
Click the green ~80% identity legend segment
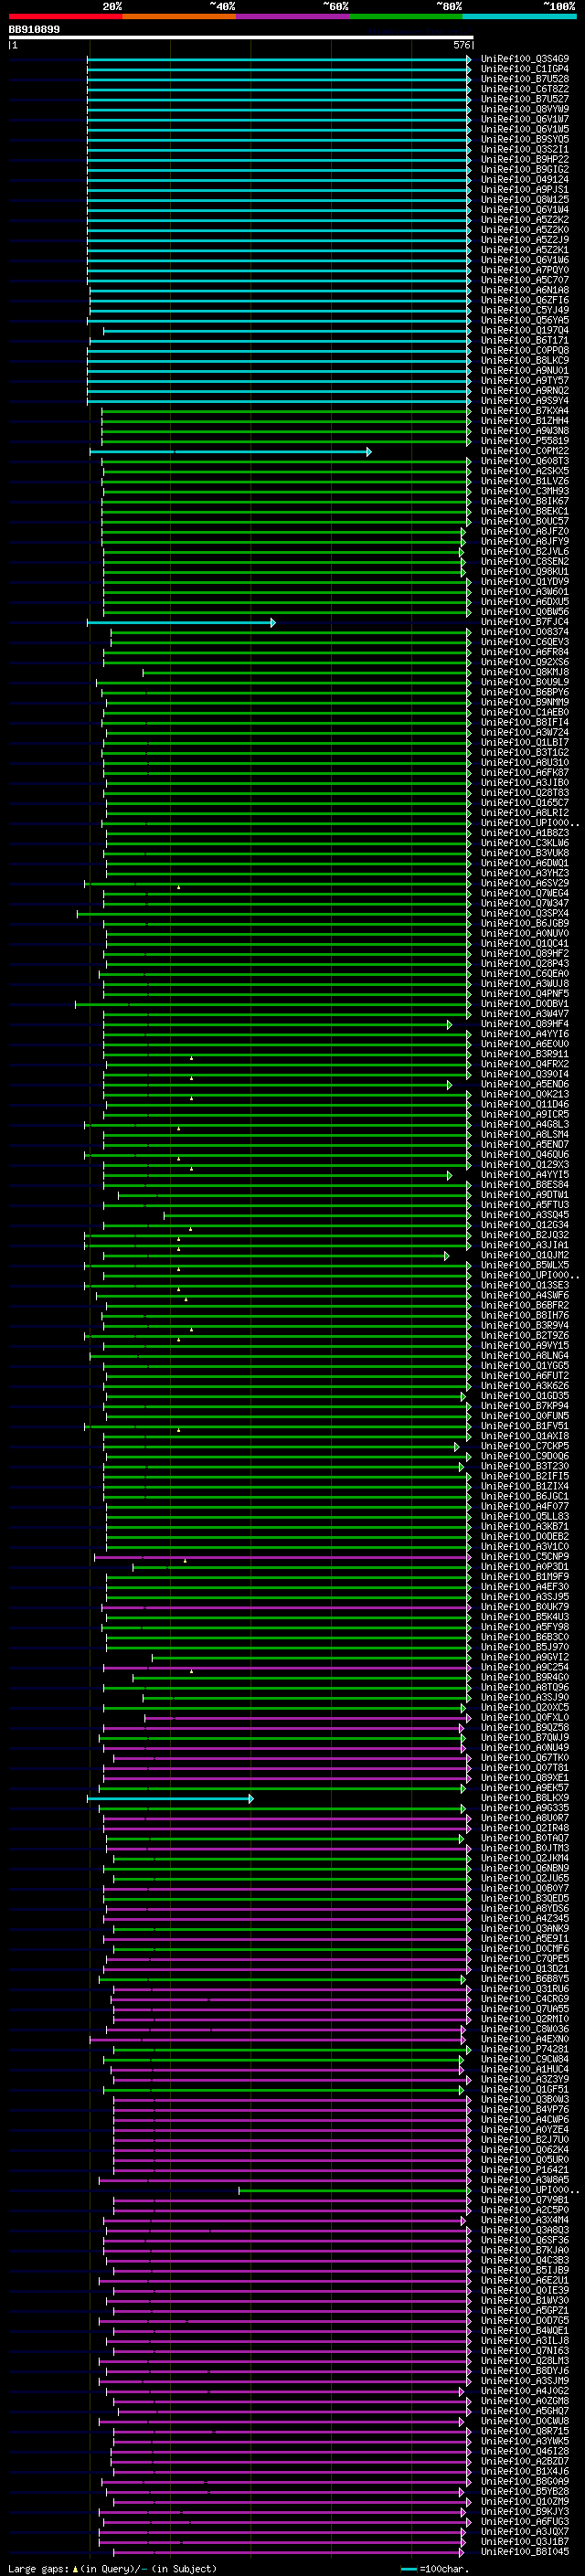click(406, 16)
